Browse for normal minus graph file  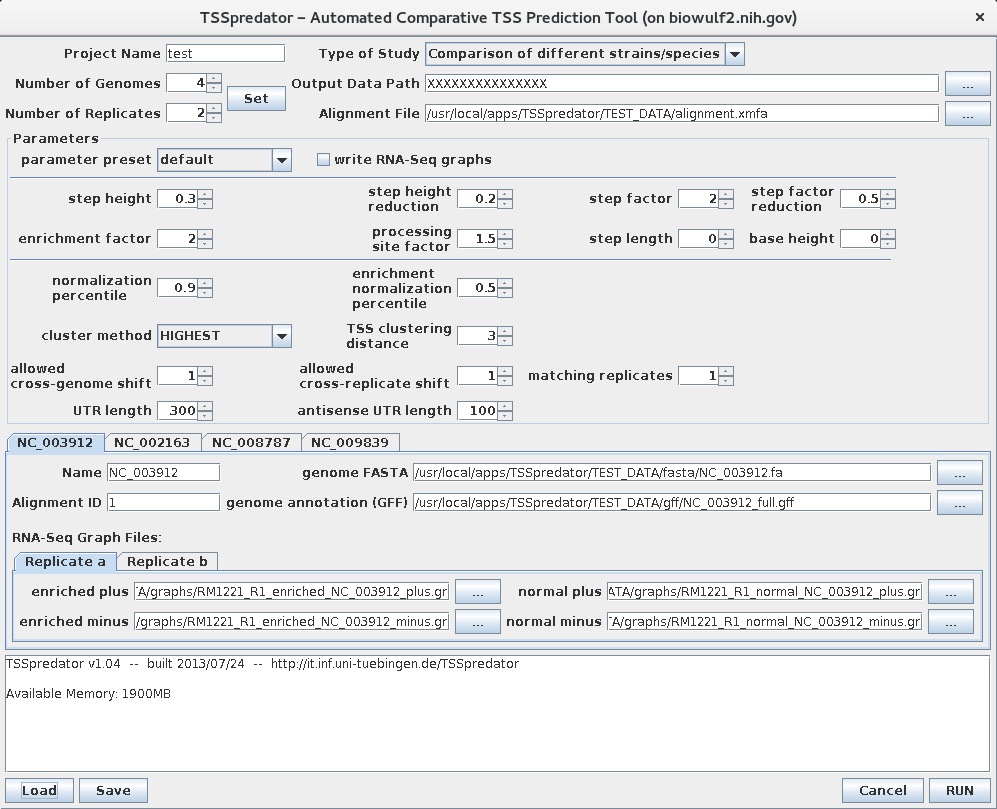950,622
